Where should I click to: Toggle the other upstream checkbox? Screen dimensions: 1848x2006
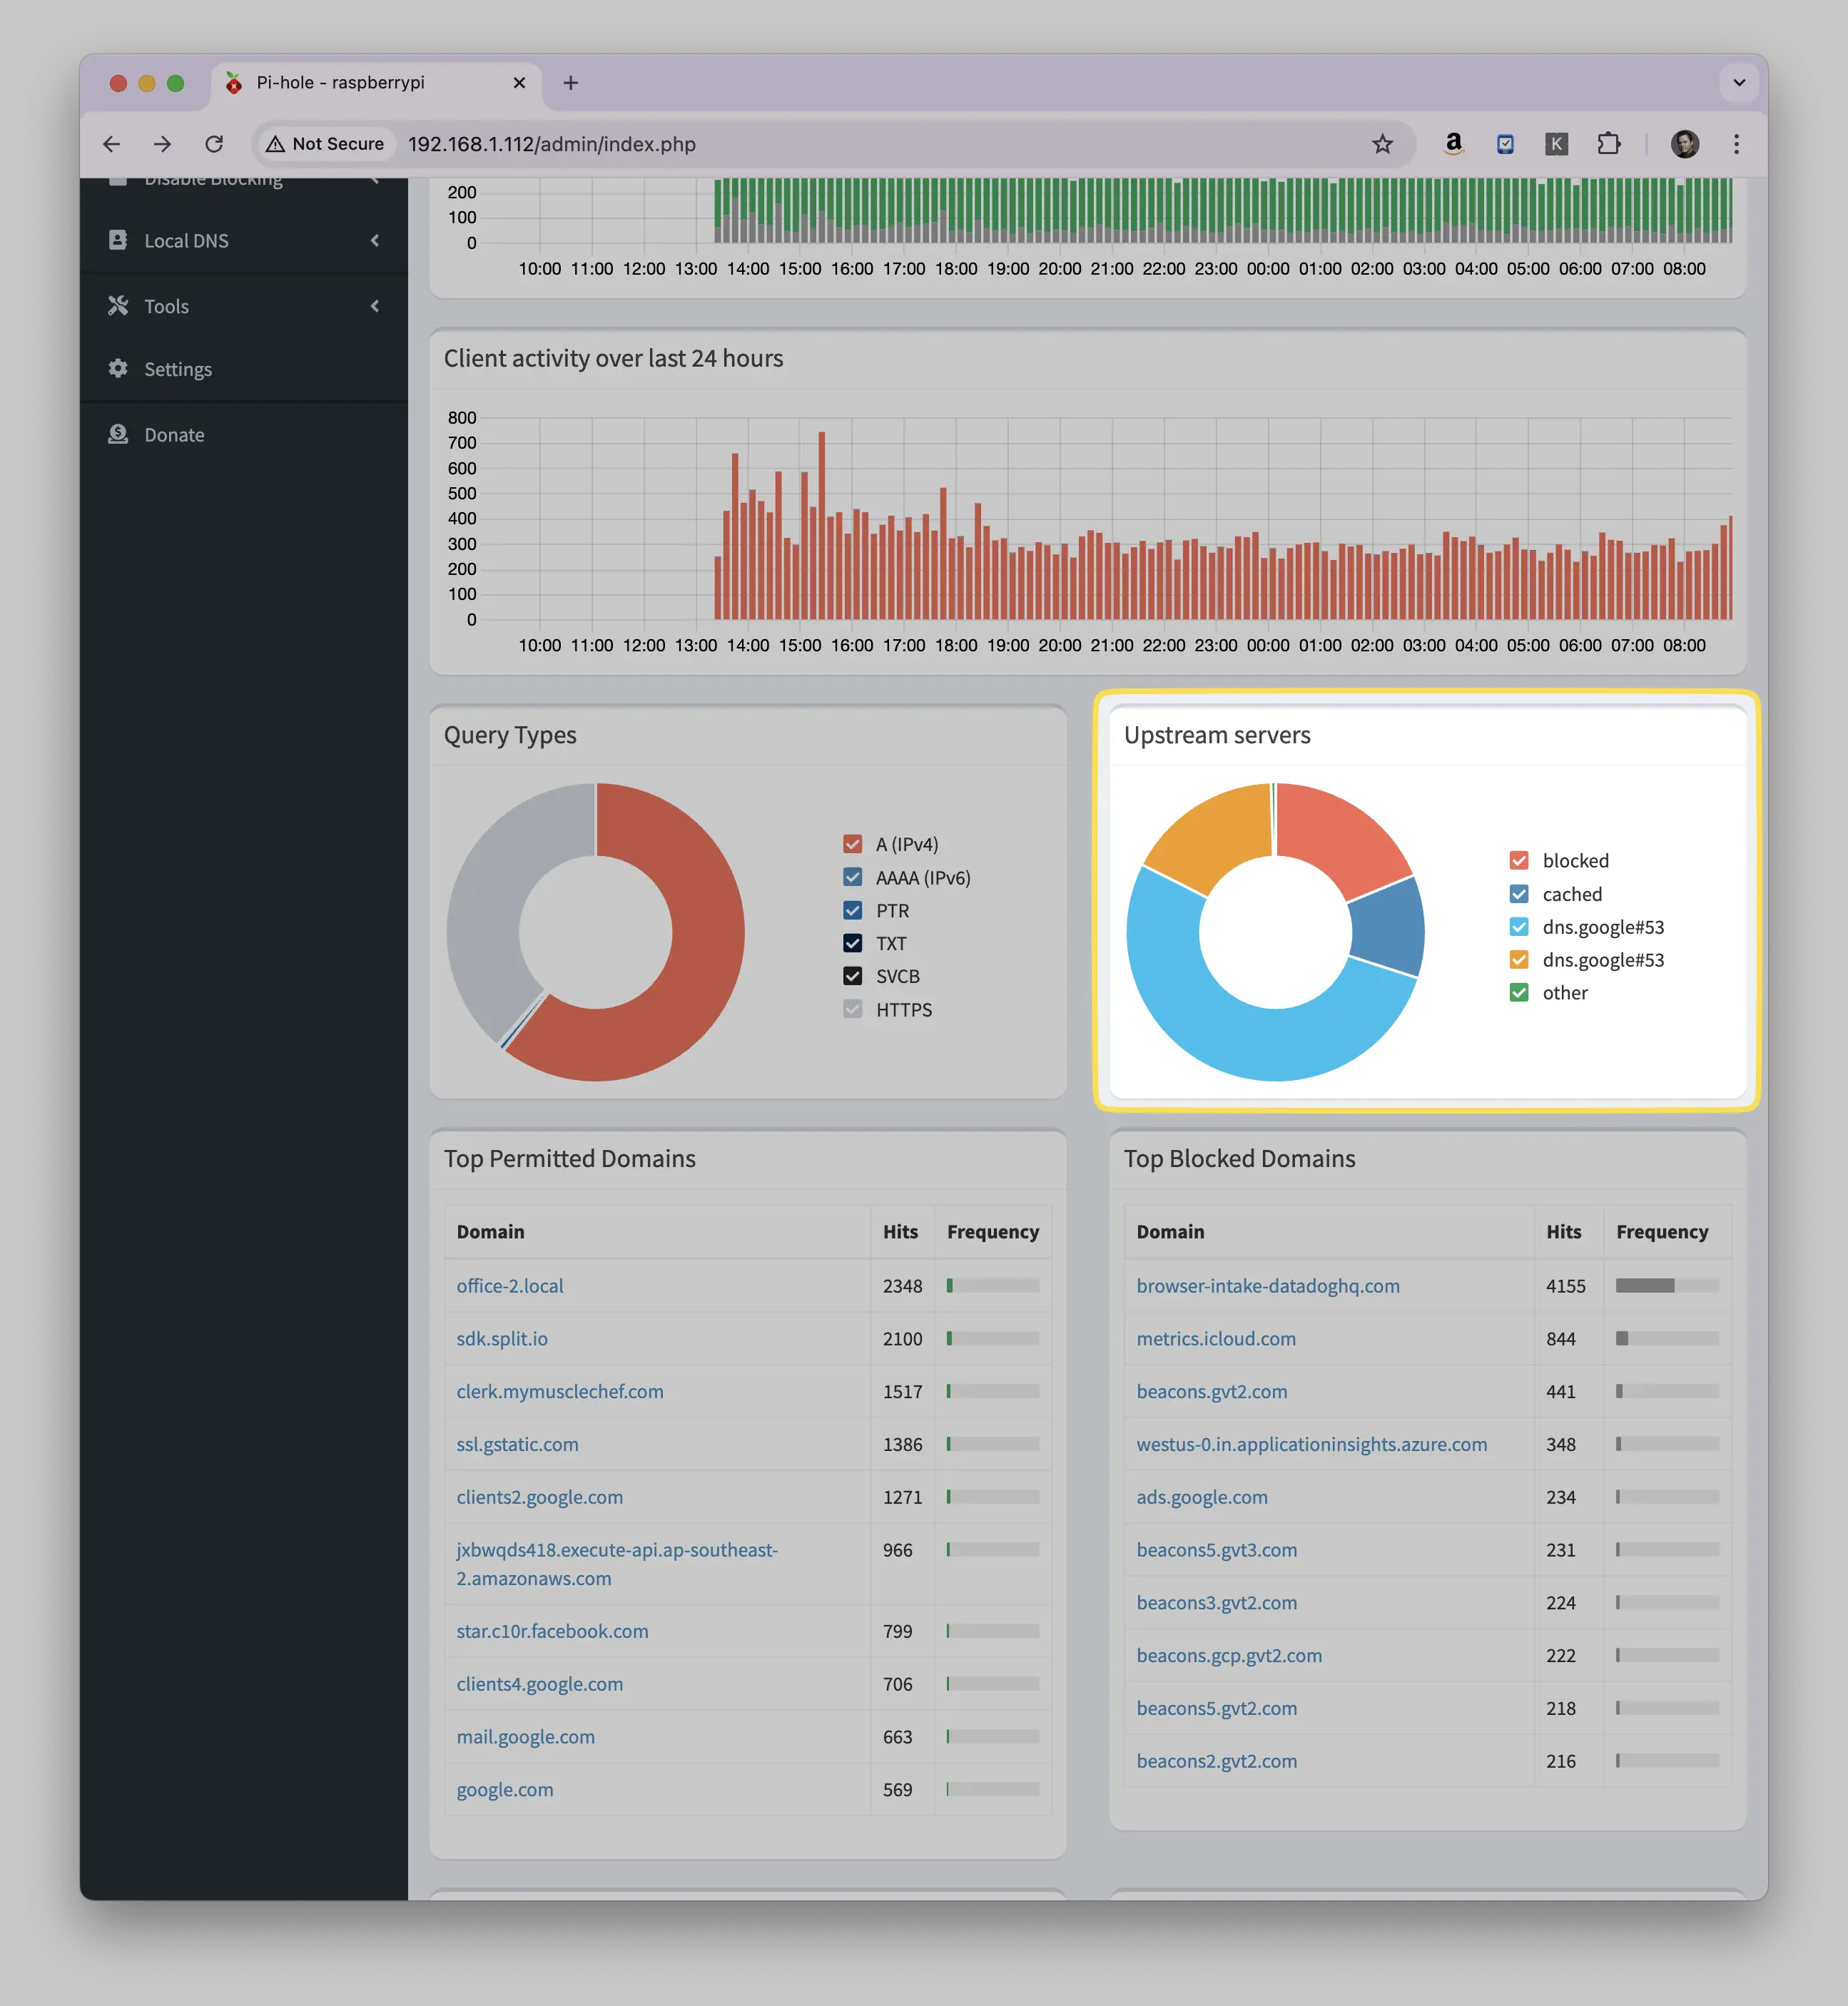1519,993
